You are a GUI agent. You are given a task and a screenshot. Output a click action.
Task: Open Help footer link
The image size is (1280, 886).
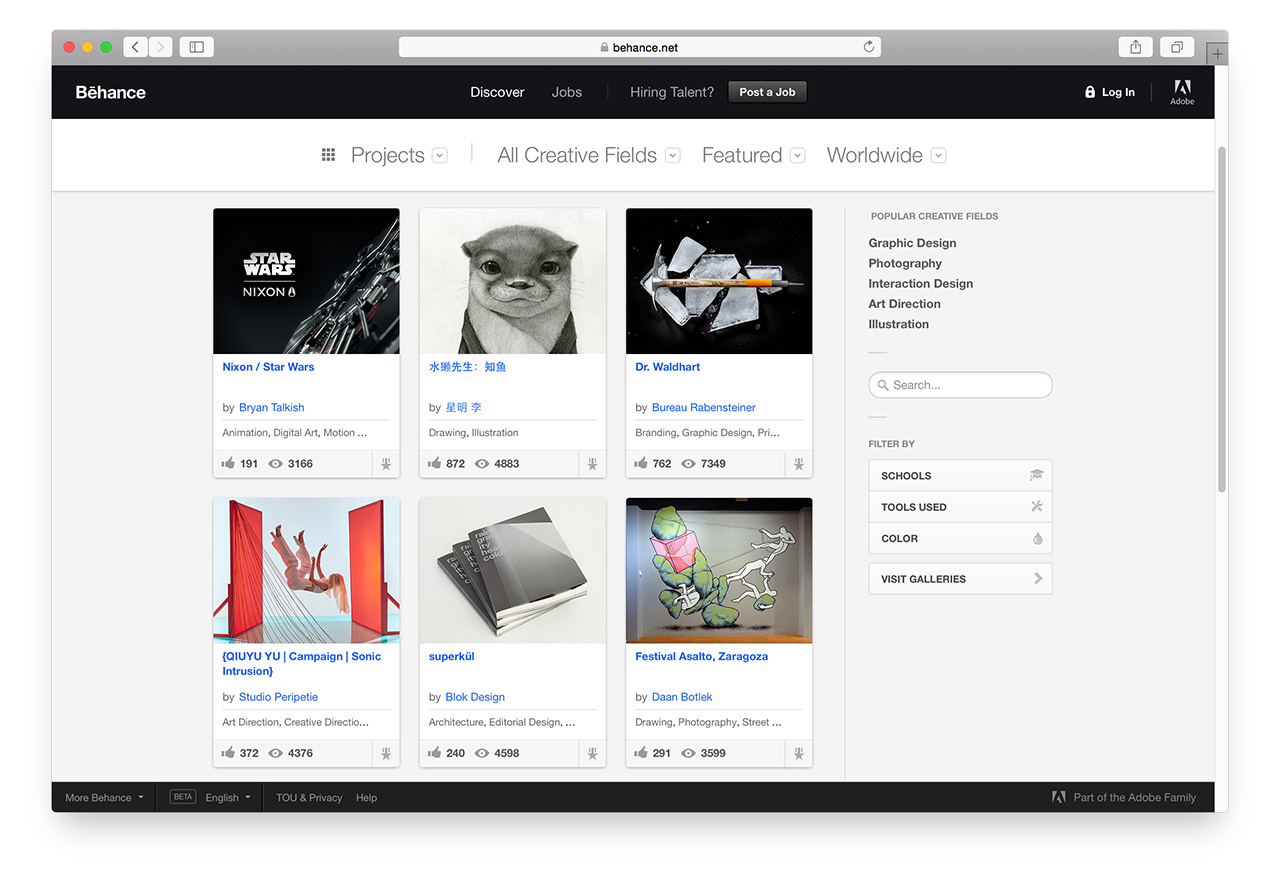coord(366,798)
